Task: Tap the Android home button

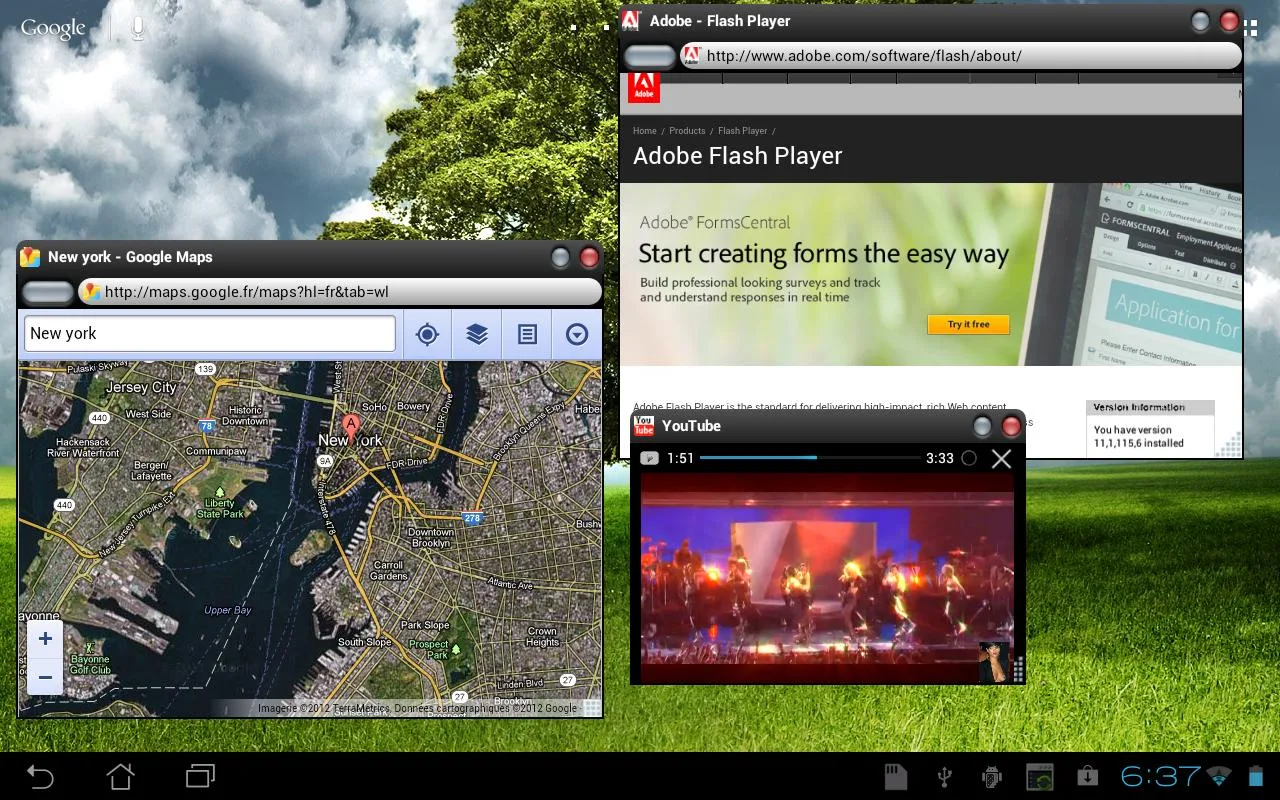Action: coord(120,776)
